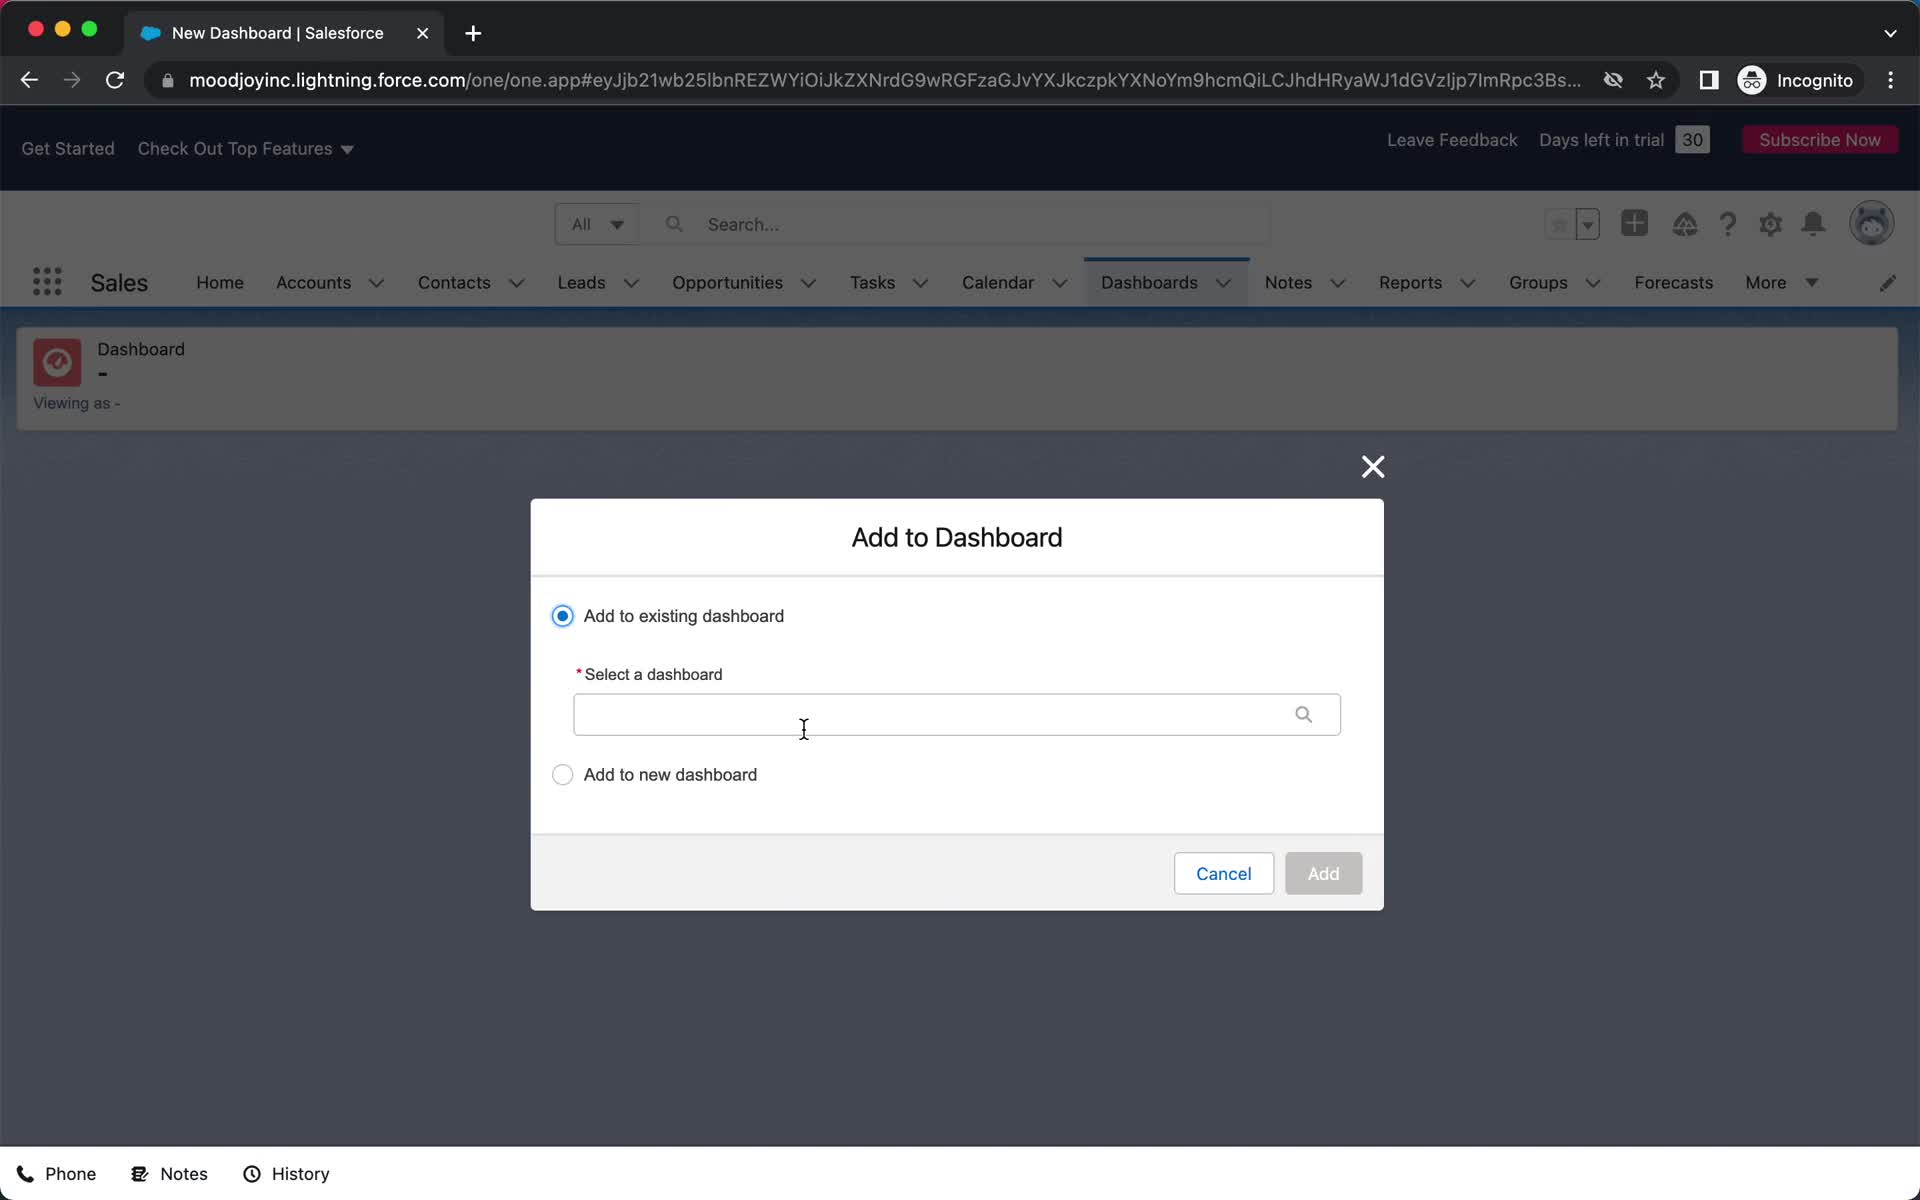Expand the Notes tab dropdown chevron

(x=1337, y=283)
